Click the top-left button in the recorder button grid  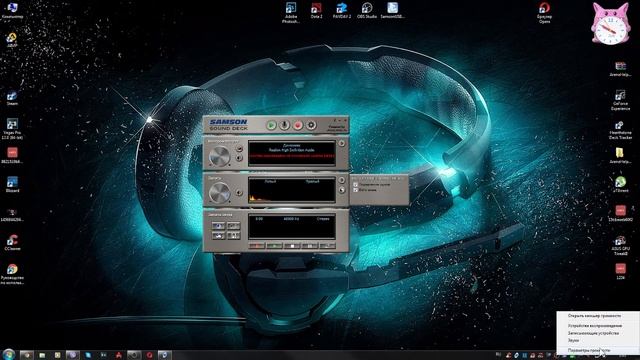tap(218, 226)
